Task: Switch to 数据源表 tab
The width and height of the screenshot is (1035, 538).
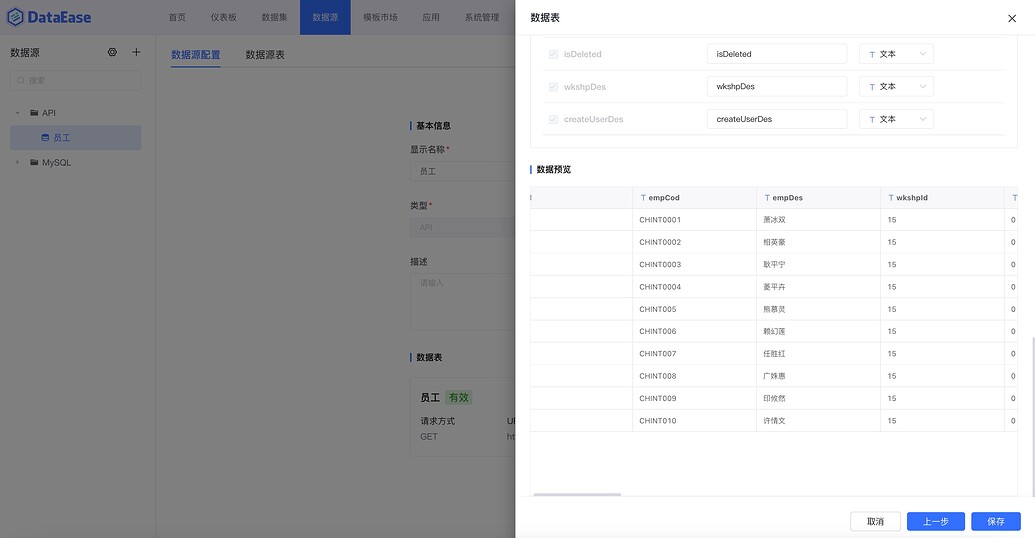Action: pos(265,55)
